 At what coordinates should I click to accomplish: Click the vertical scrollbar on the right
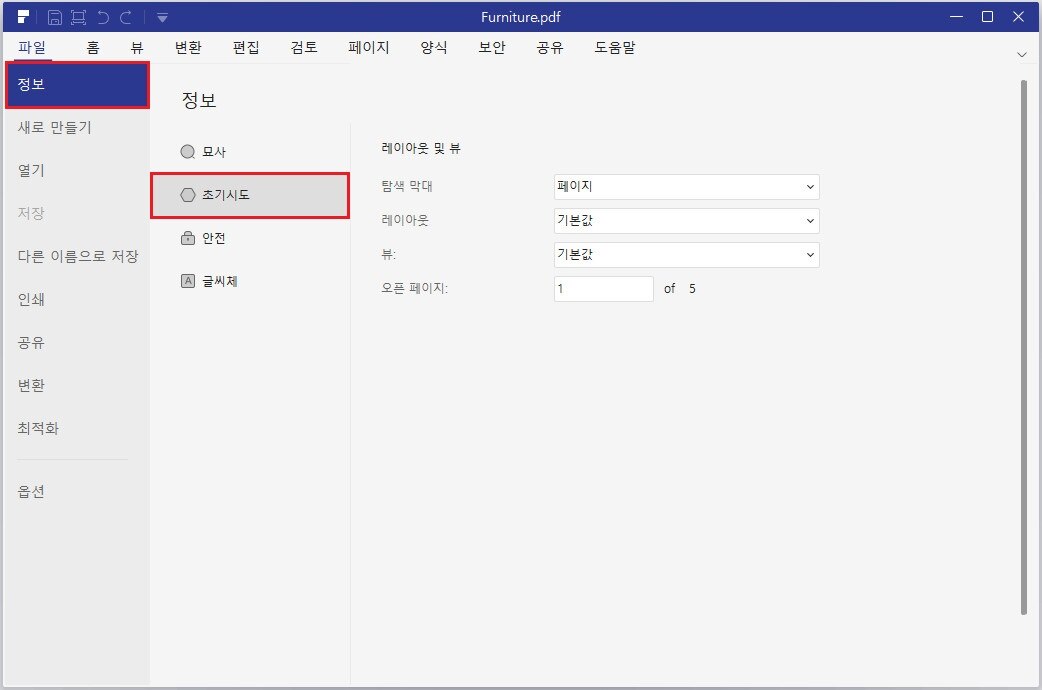1023,347
